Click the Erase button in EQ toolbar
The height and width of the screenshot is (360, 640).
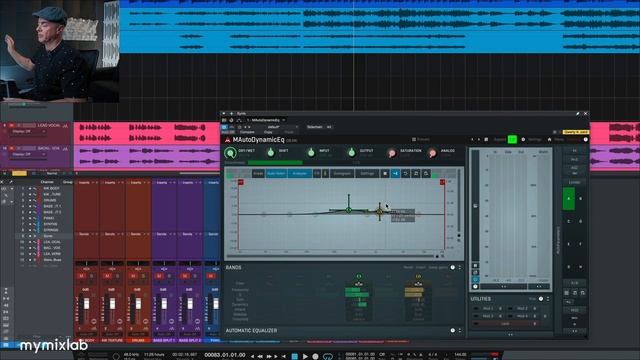(x=258, y=173)
